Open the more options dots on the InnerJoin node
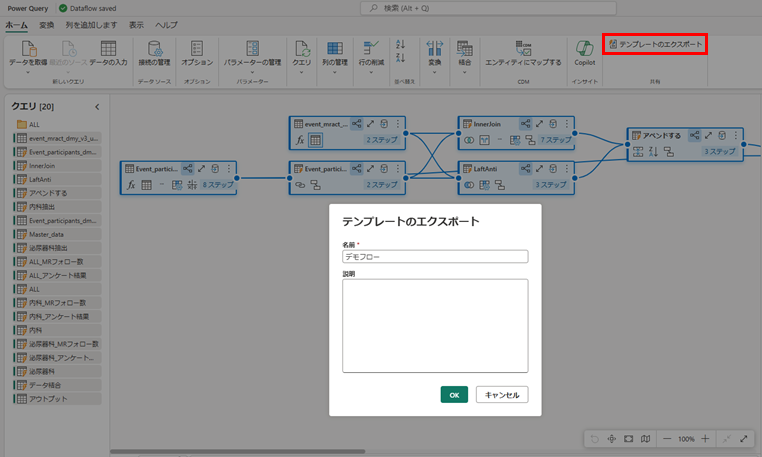Viewport: 762px width, 457px height. click(567, 124)
